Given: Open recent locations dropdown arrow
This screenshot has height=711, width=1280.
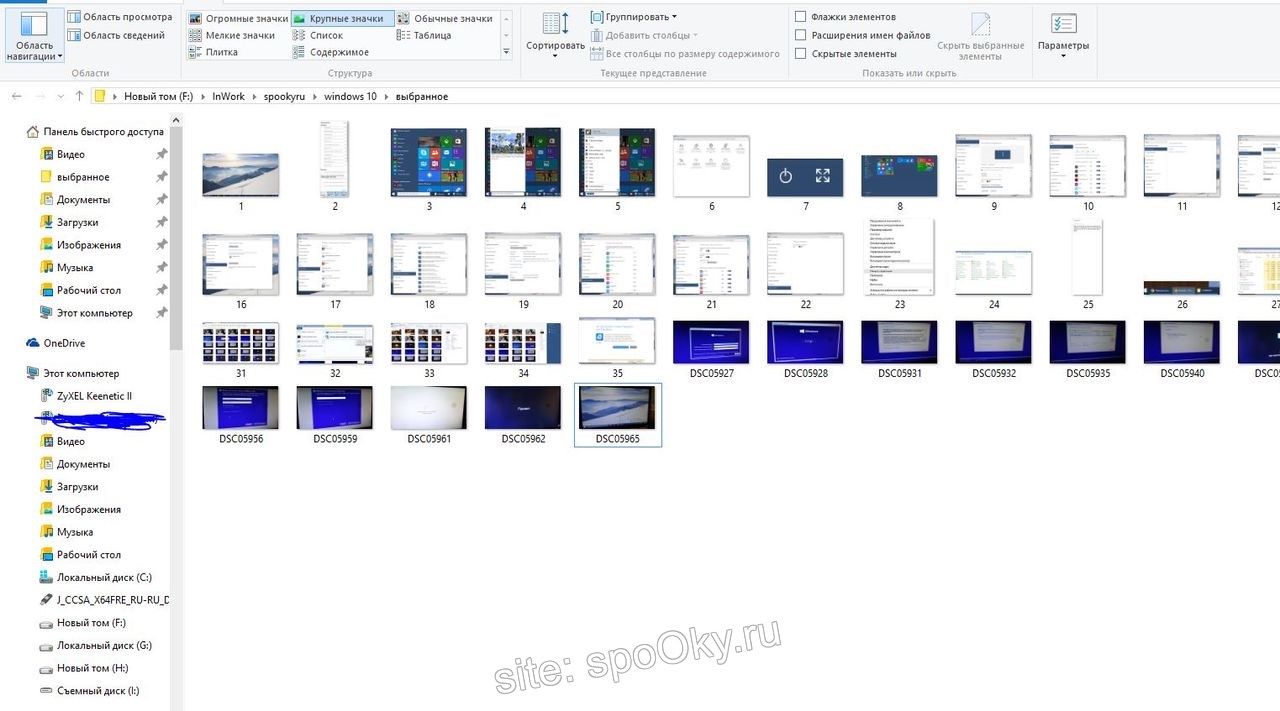Looking at the screenshot, I should tap(61, 97).
